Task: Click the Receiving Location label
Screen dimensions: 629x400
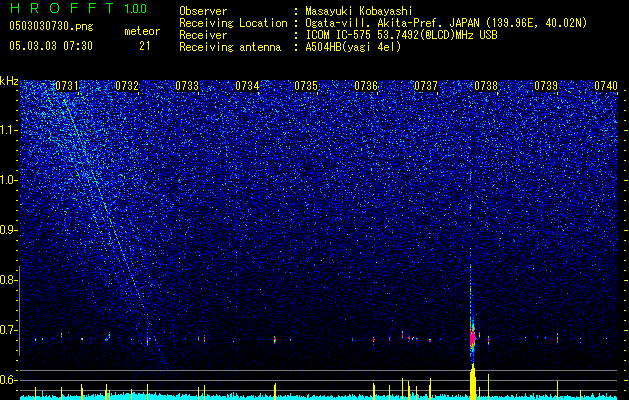Action: (233, 23)
